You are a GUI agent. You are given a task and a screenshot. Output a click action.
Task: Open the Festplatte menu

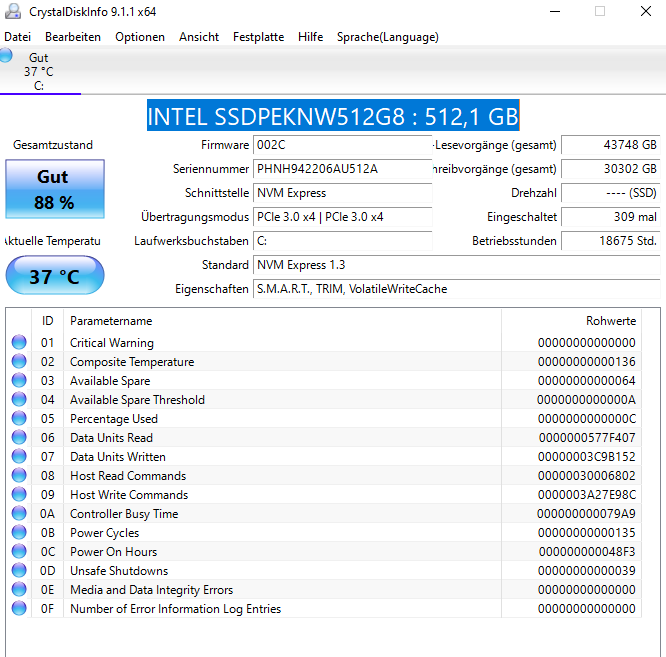258,37
